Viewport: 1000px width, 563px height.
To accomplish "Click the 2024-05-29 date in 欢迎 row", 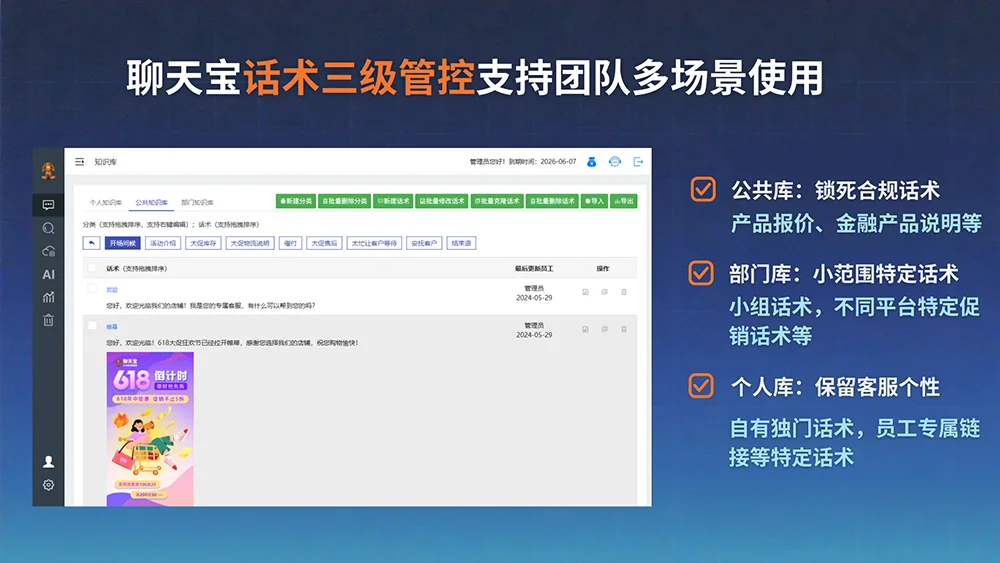I will tap(534, 298).
